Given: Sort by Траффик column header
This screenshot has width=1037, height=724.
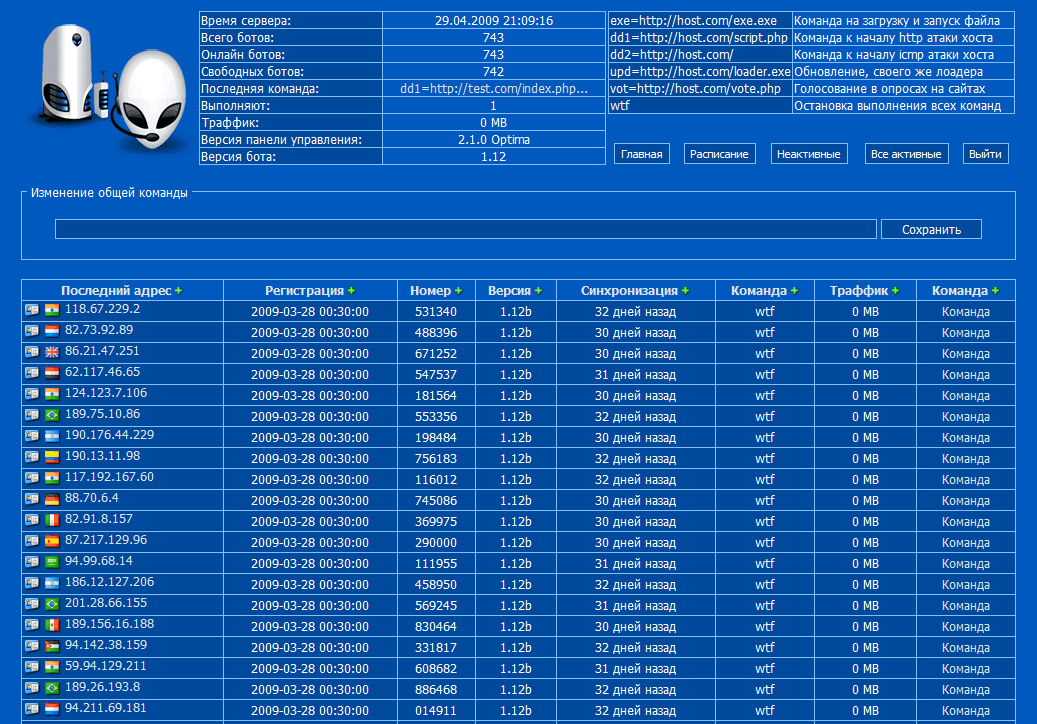Looking at the screenshot, I should tap(858, 290).
